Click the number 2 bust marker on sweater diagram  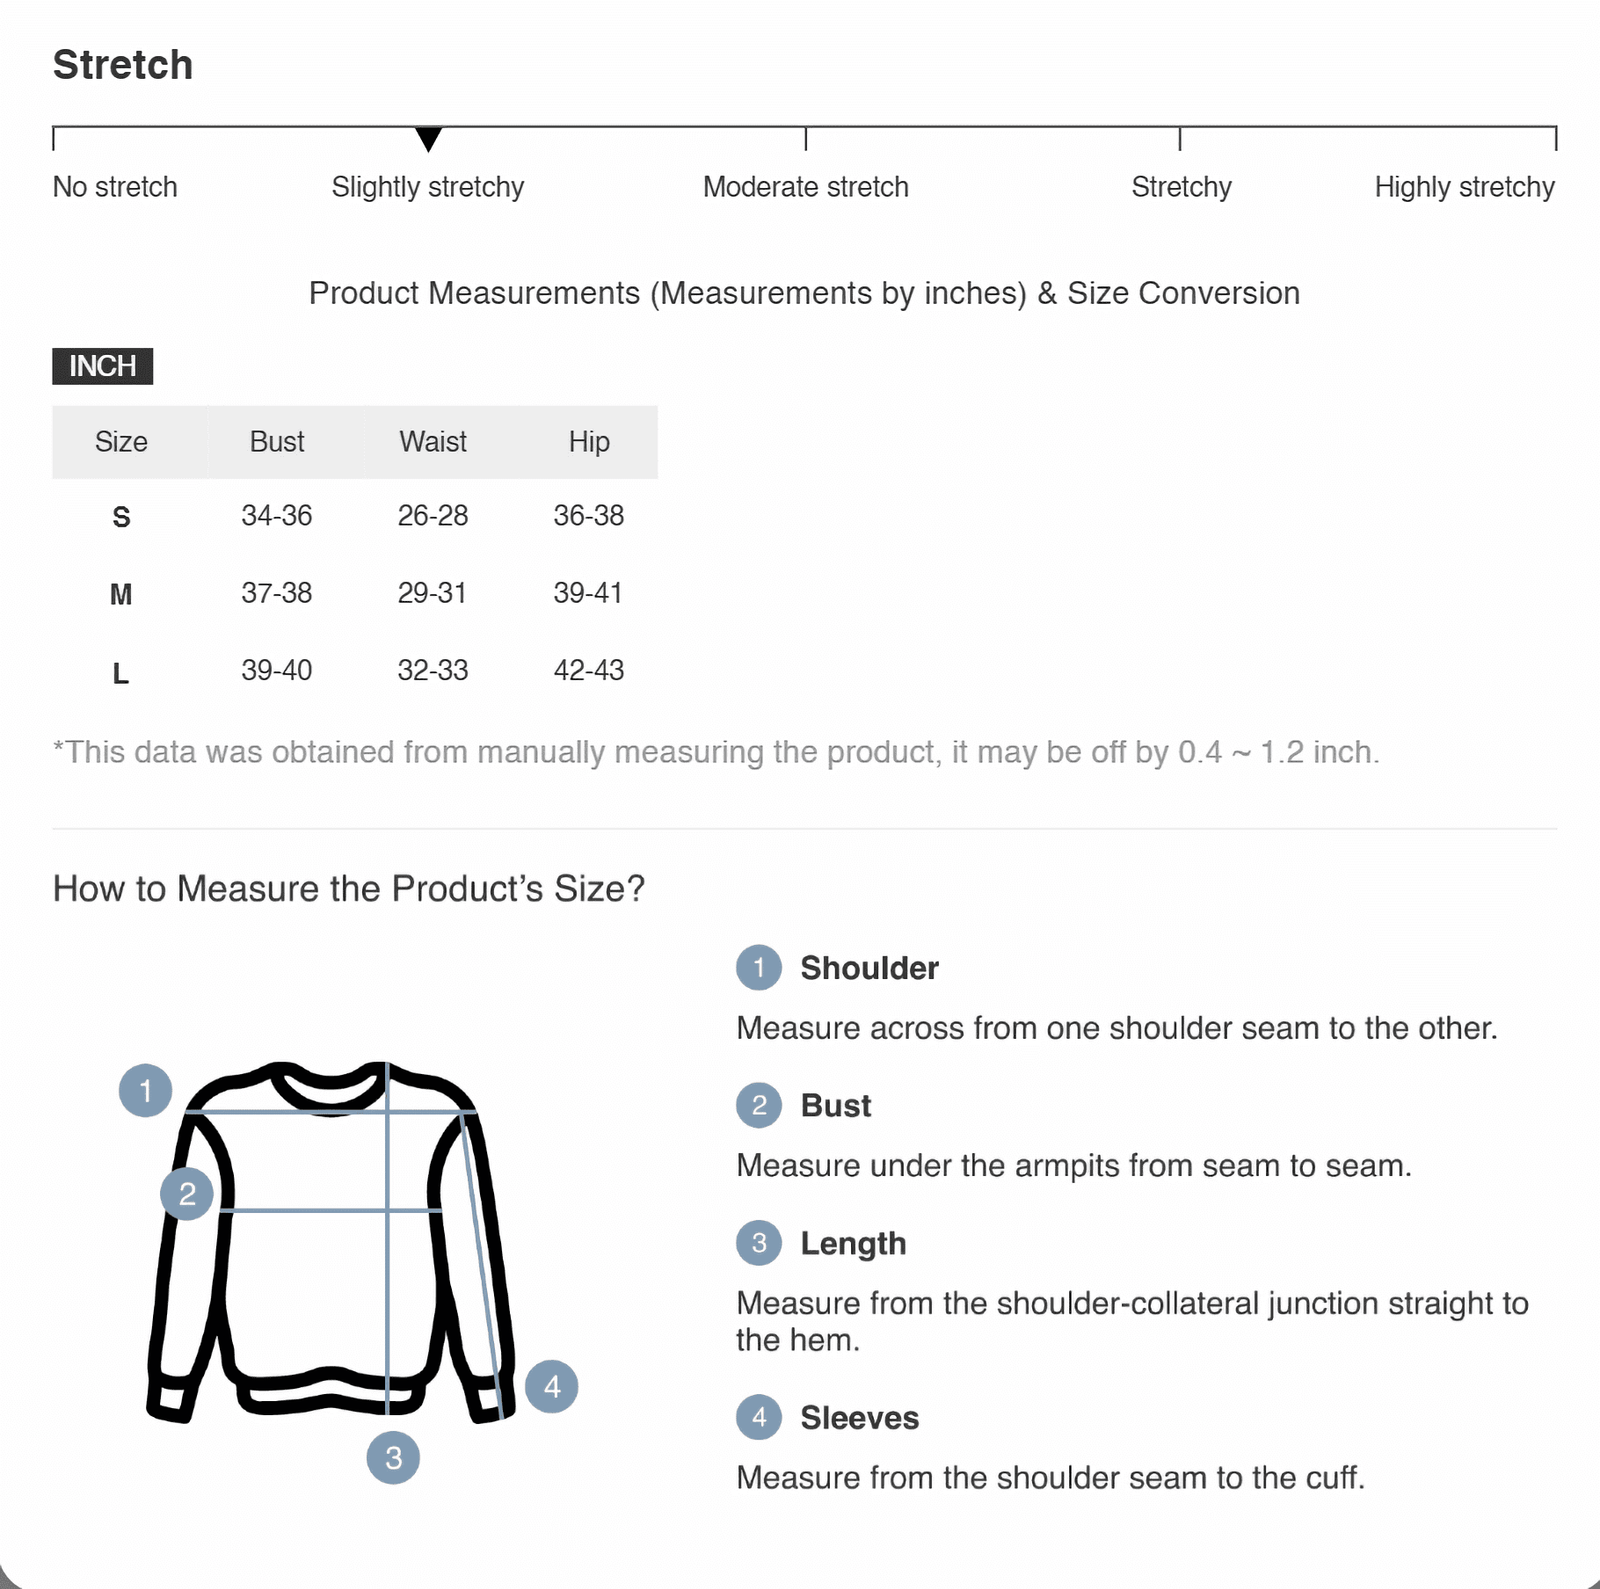(187, 1193)
